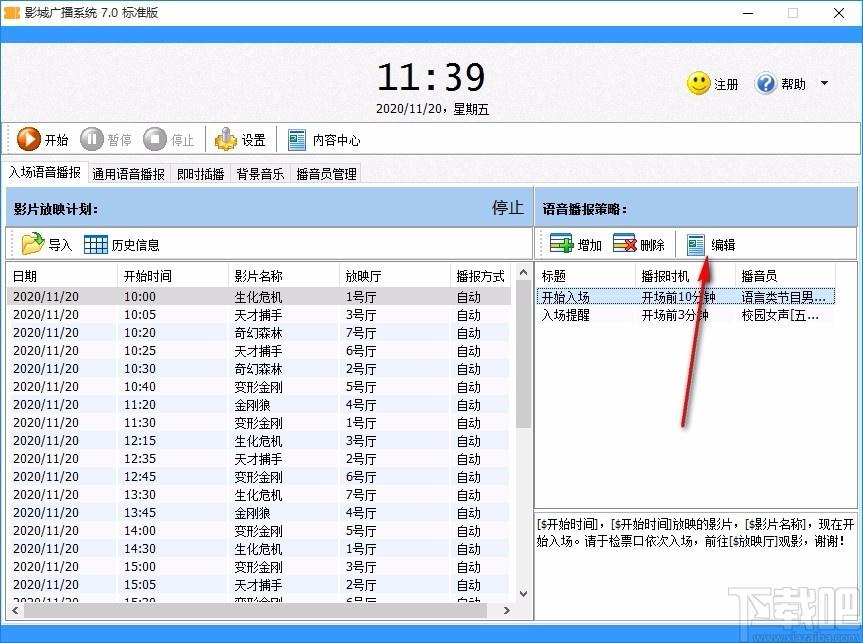Viewport: 863px width, 643px height.
Task: Select the 10:25 天才捕手 6号厅 row
Action: tap(259, 351)
